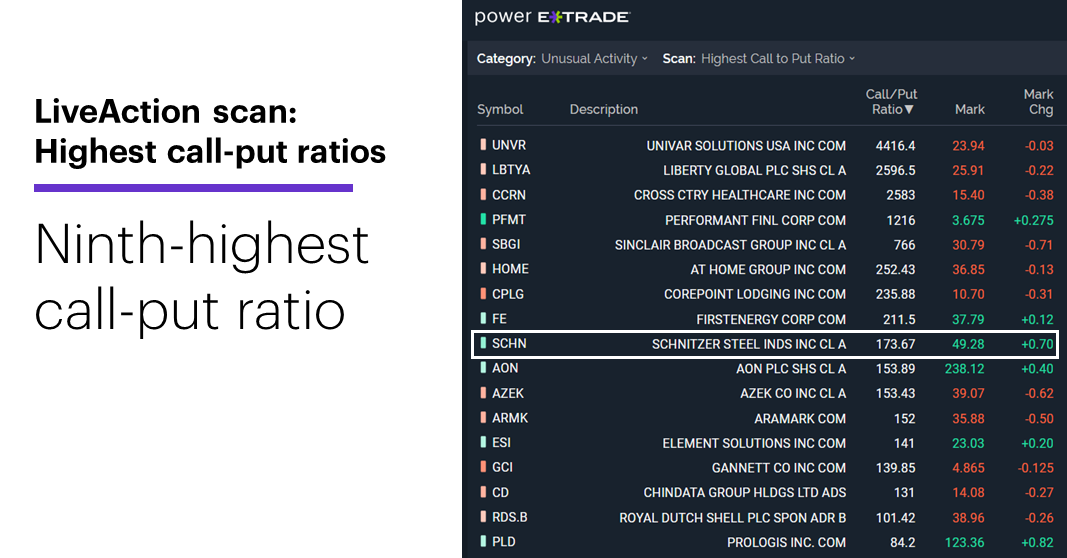Click Royal Dutch Shell description
Viewport: 1067px width, 558px height.
733,518
